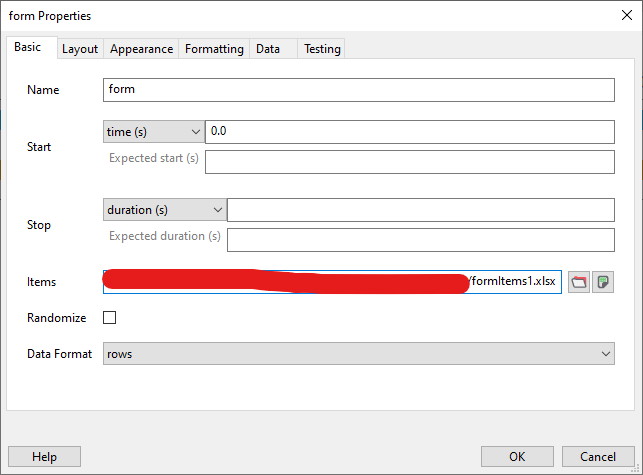Click the Expected duration (s) field
Screen dimensions: 643x475
pyautogui.click(x=420, y=240)
